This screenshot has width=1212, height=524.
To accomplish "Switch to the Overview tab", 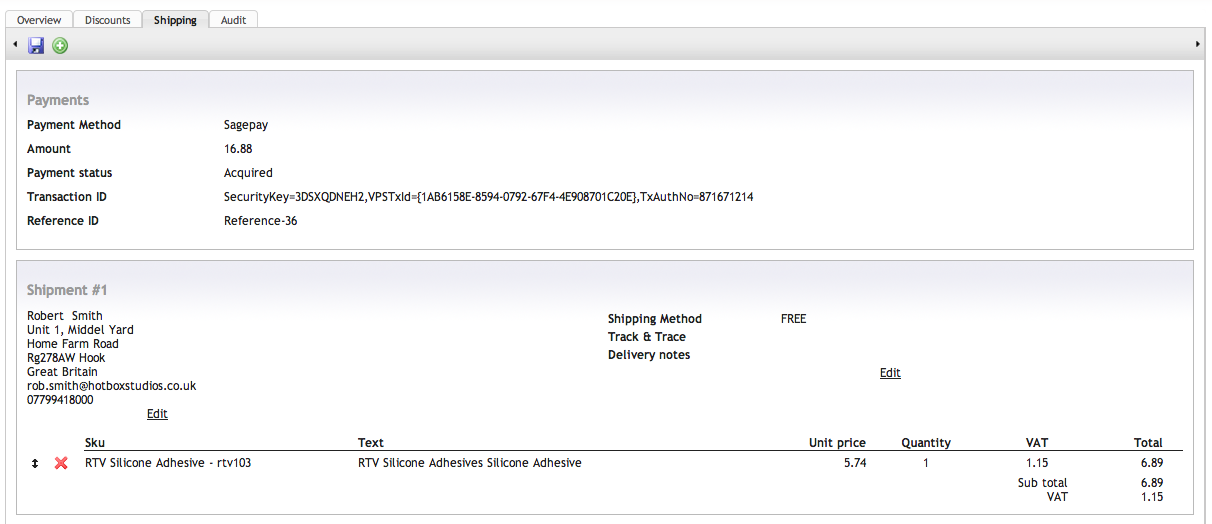I will tap(39, 20).
